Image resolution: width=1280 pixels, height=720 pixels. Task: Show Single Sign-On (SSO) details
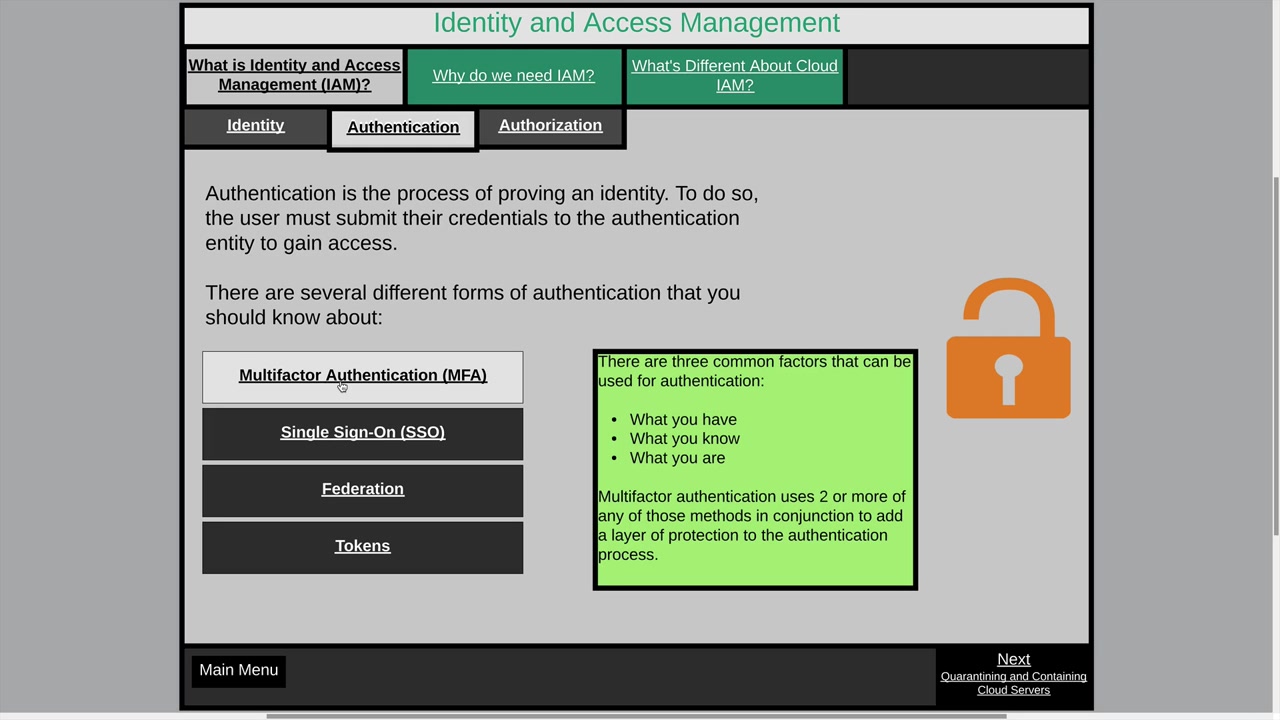[x=363, y=433]
